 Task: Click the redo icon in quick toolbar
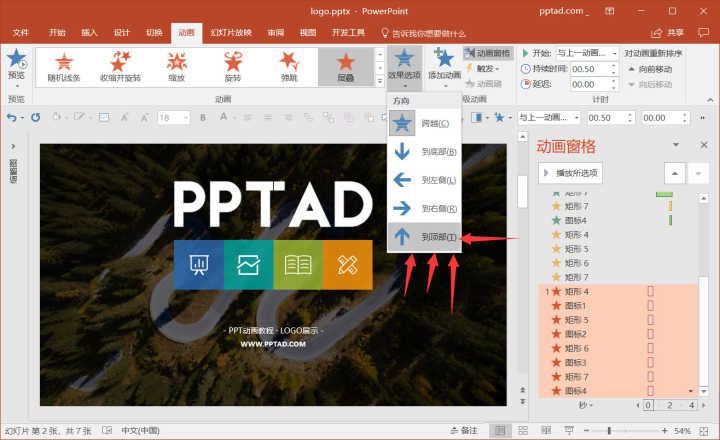pyautogui.click(x=35, y=118)
